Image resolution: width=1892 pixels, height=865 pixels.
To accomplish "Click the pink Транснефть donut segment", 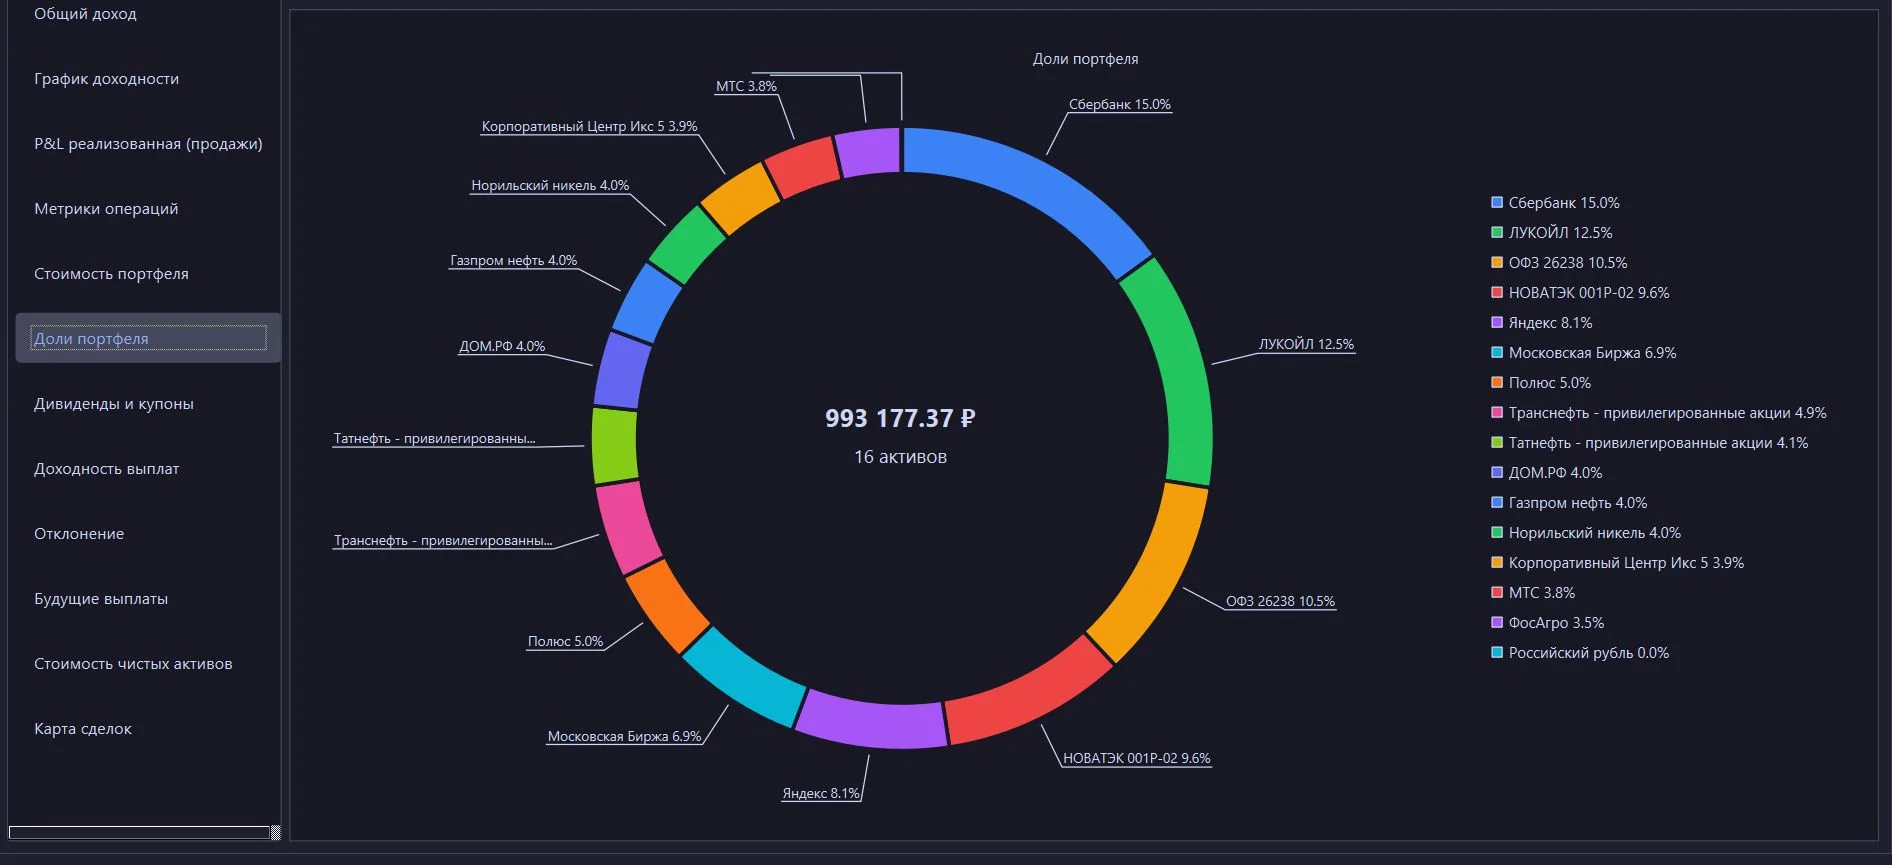I will pyautogui.click(x=627, y=527).
